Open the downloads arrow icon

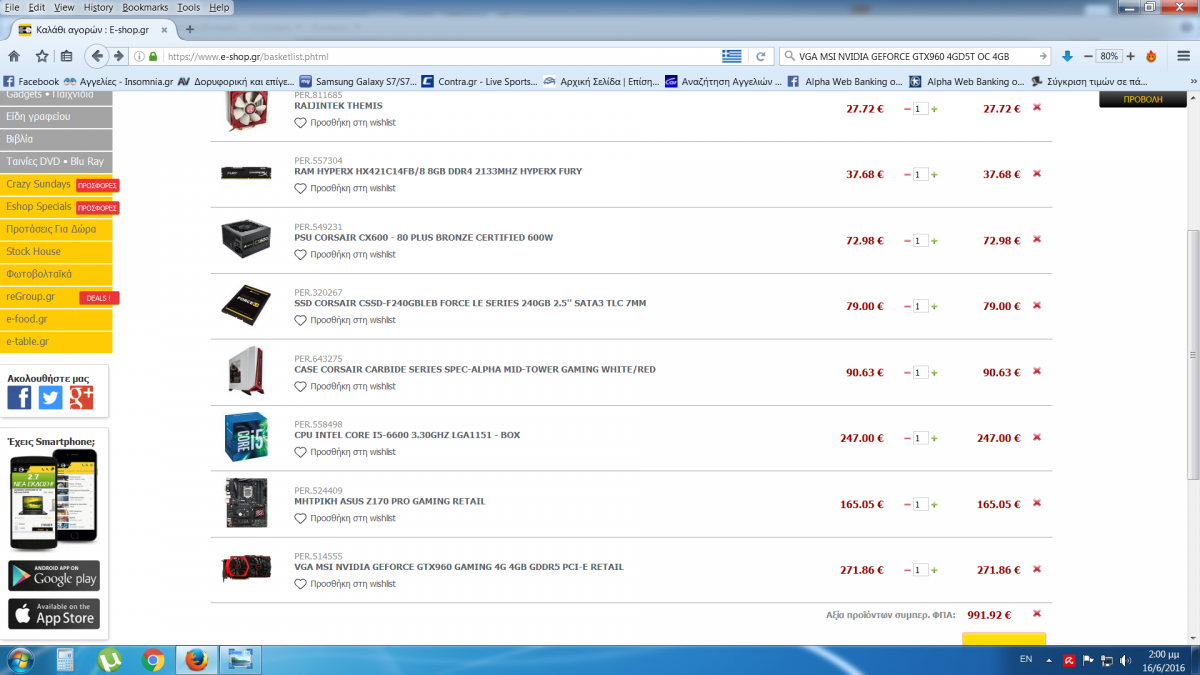pos(1067,56)
